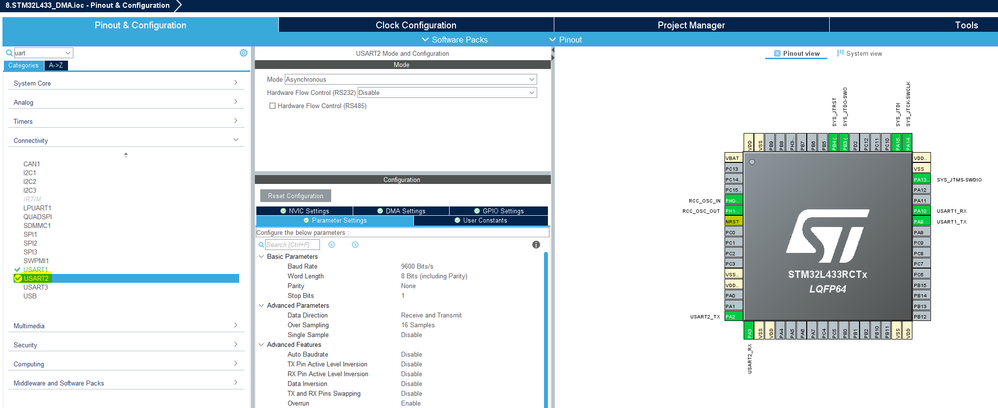Image resolution: width=998 pixels, height=408 pixels.
Task: Select the PA11 pin on the chip
Action: pyautogui.click(x=920, y=200)
